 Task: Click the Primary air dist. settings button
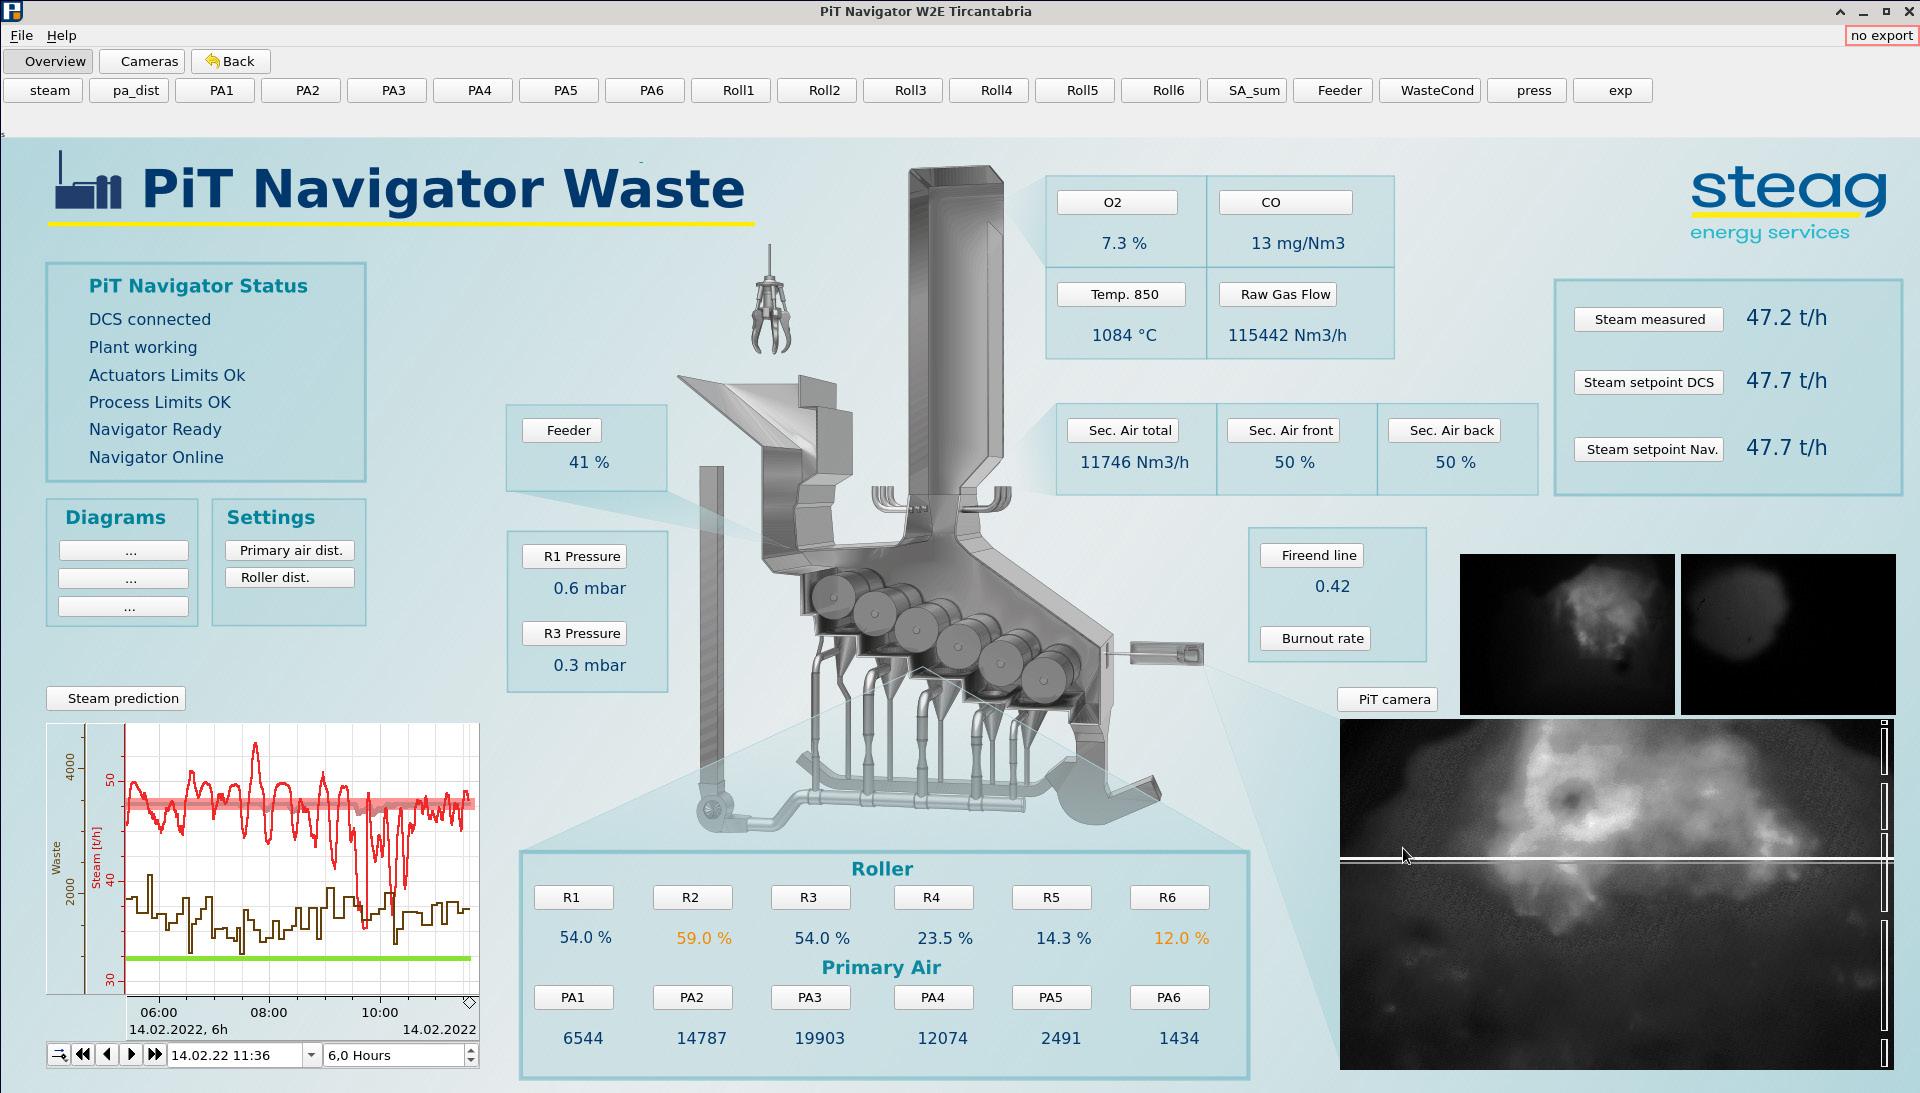click(x=290, y=551)
